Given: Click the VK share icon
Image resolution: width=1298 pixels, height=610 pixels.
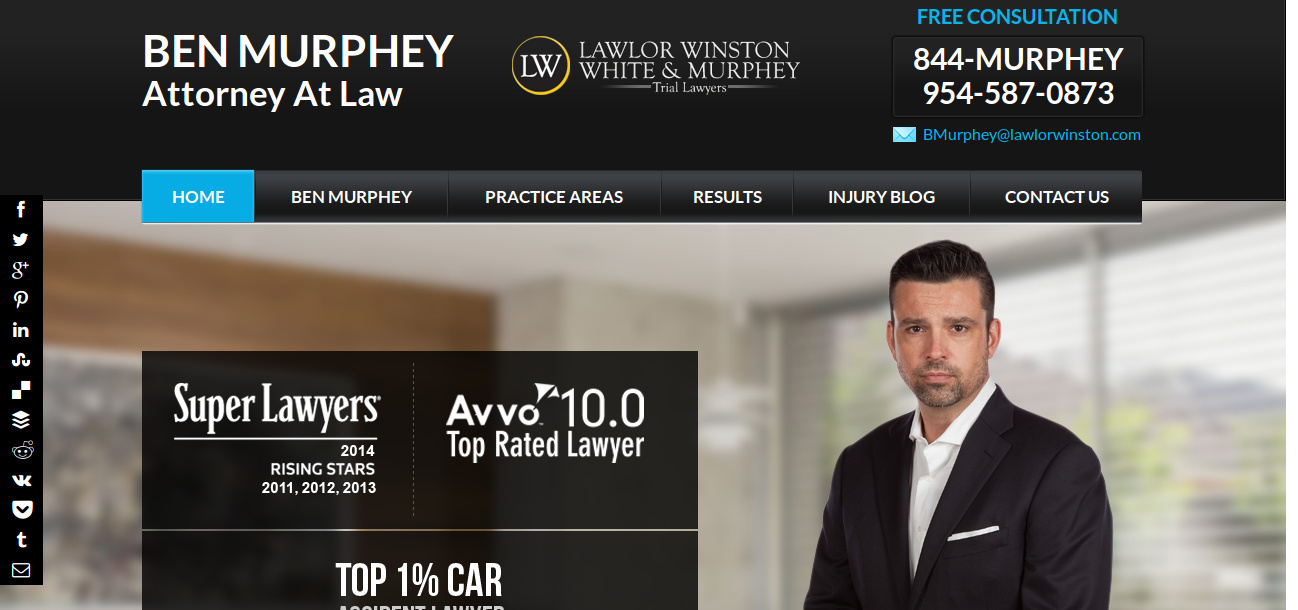Looking at the screenshot, I should tap(21, 480).
